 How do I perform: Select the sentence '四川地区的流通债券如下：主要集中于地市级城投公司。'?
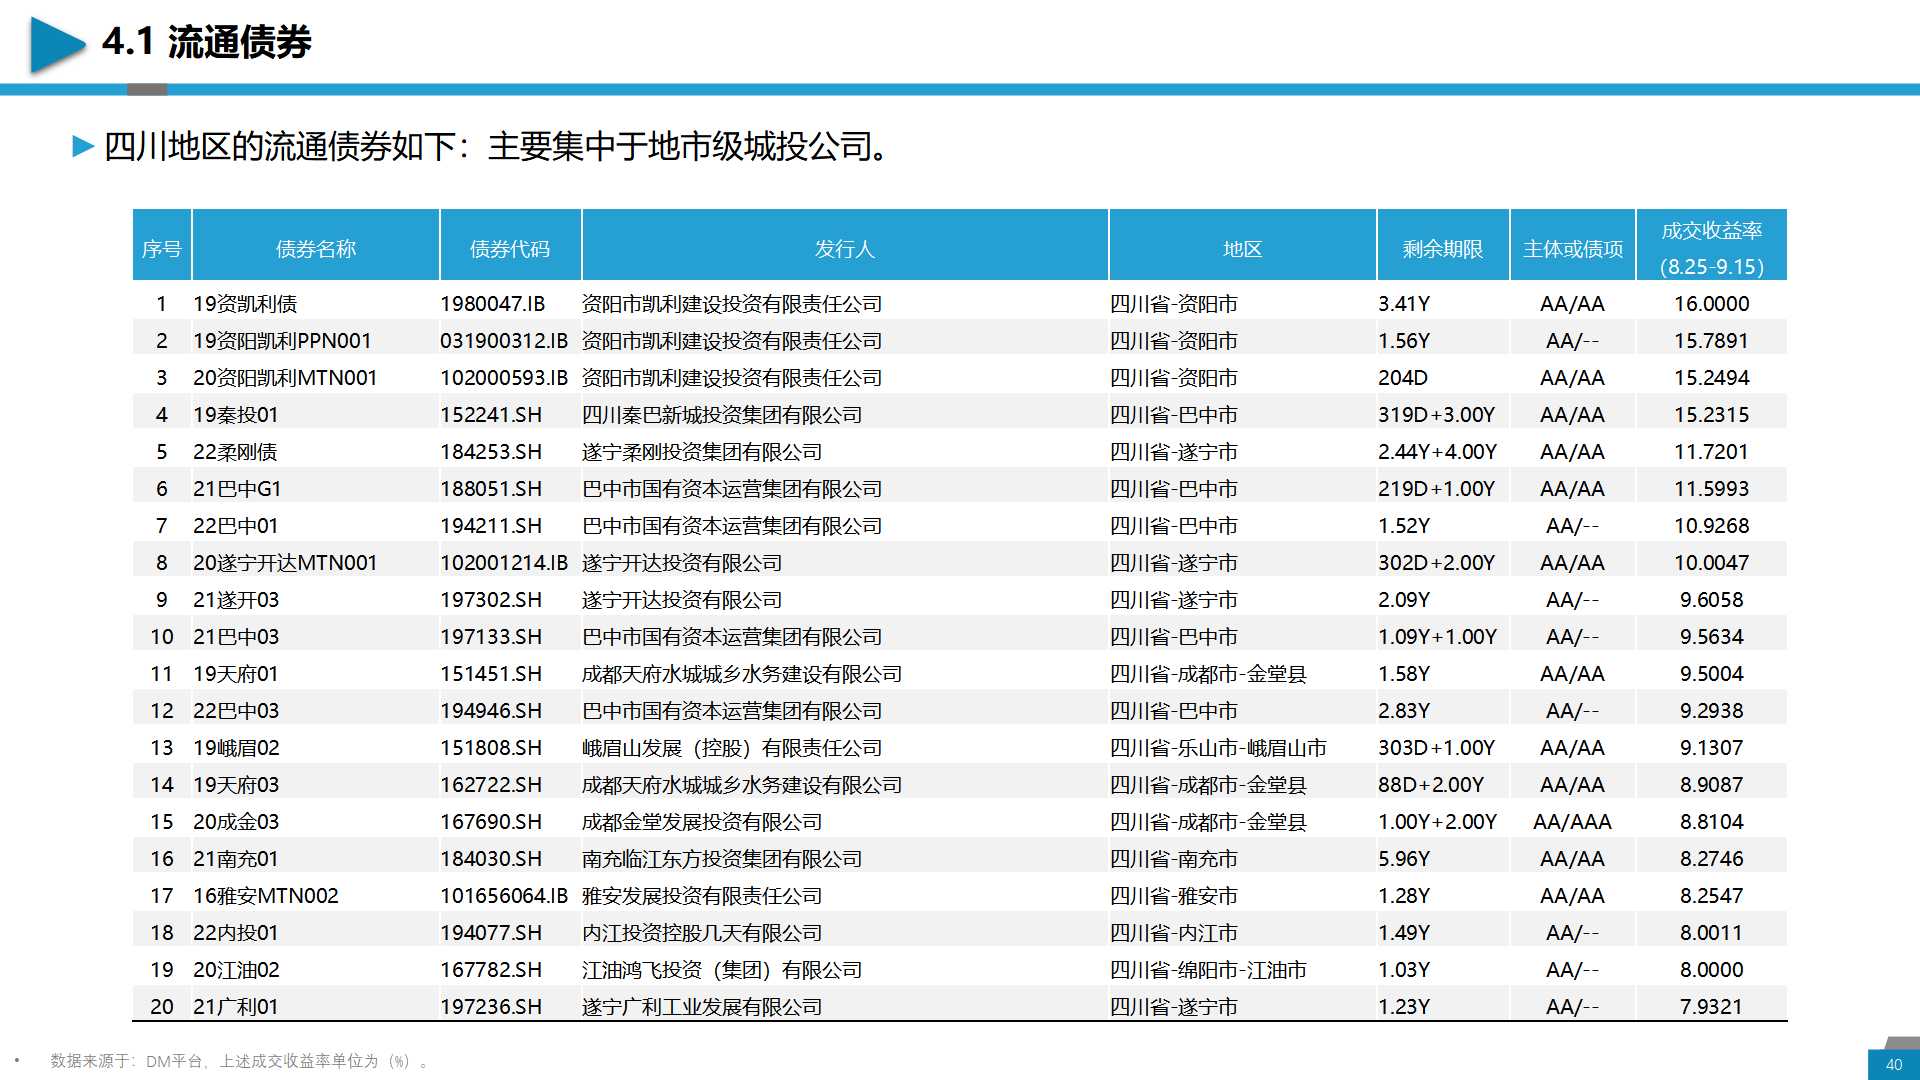(x=496, y=147)
